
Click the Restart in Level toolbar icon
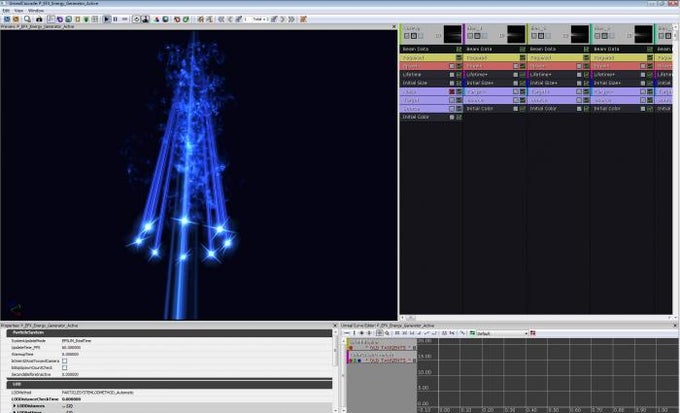point(16,19)
